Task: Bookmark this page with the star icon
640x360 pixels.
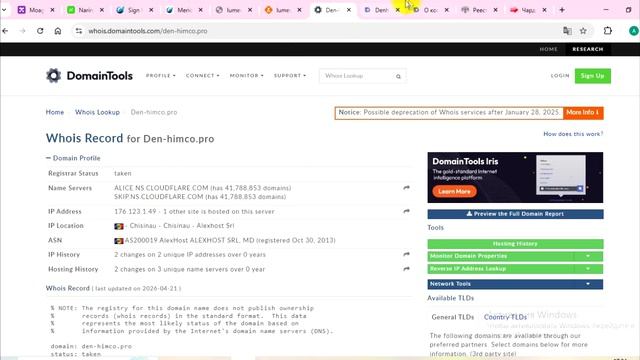Action: click(x=583, y=31)
